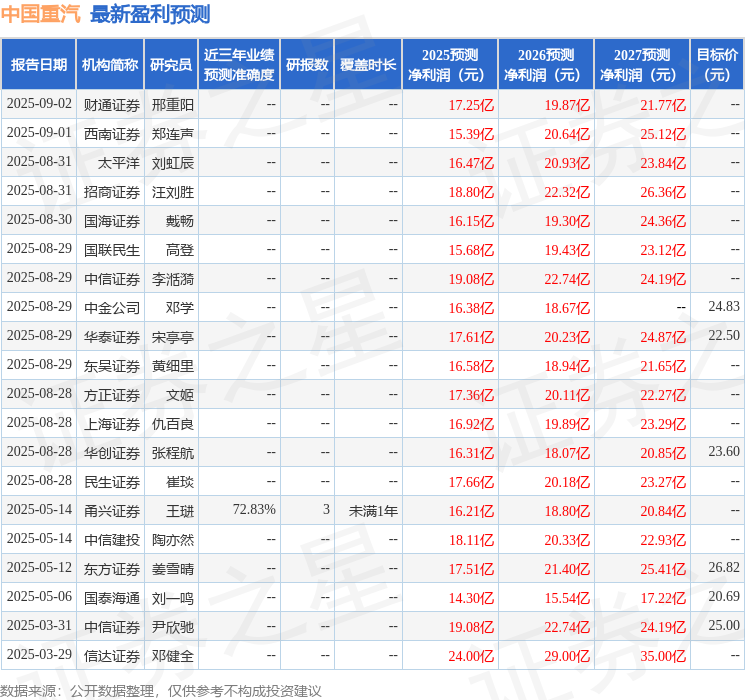Click the date 2025-09-02

tap(39, 104)
